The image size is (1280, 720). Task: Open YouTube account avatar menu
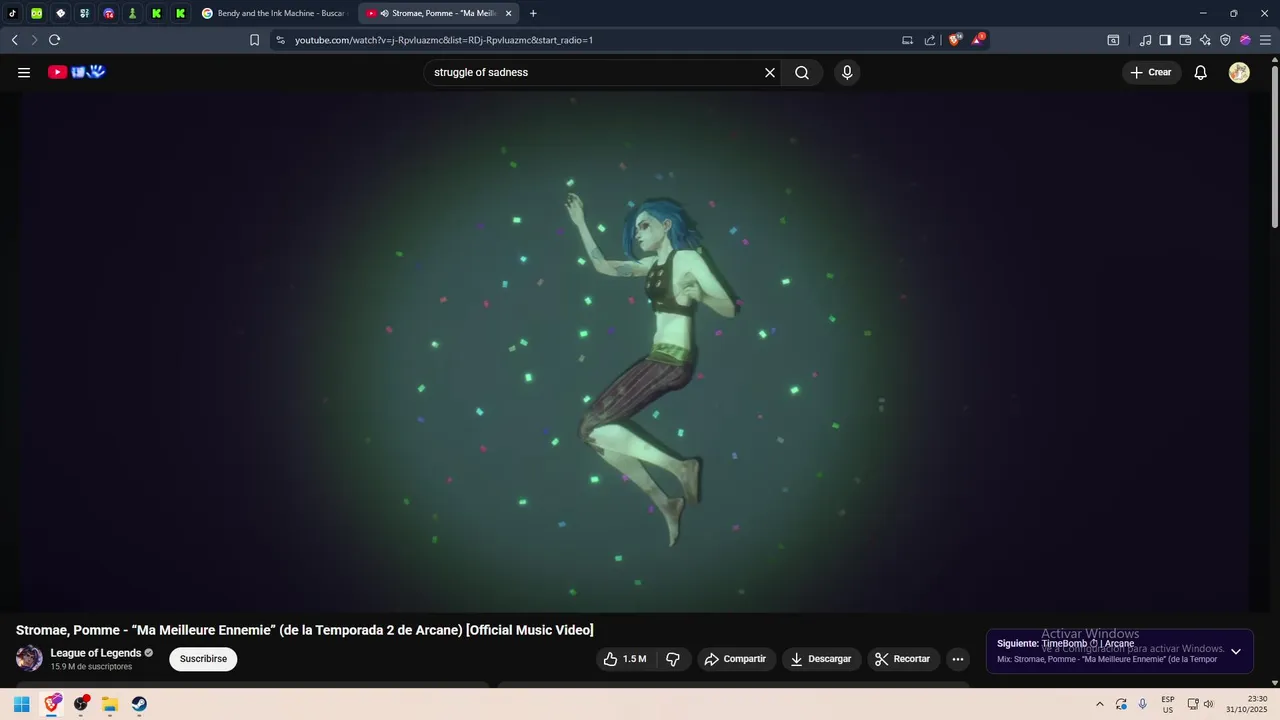1239,72
